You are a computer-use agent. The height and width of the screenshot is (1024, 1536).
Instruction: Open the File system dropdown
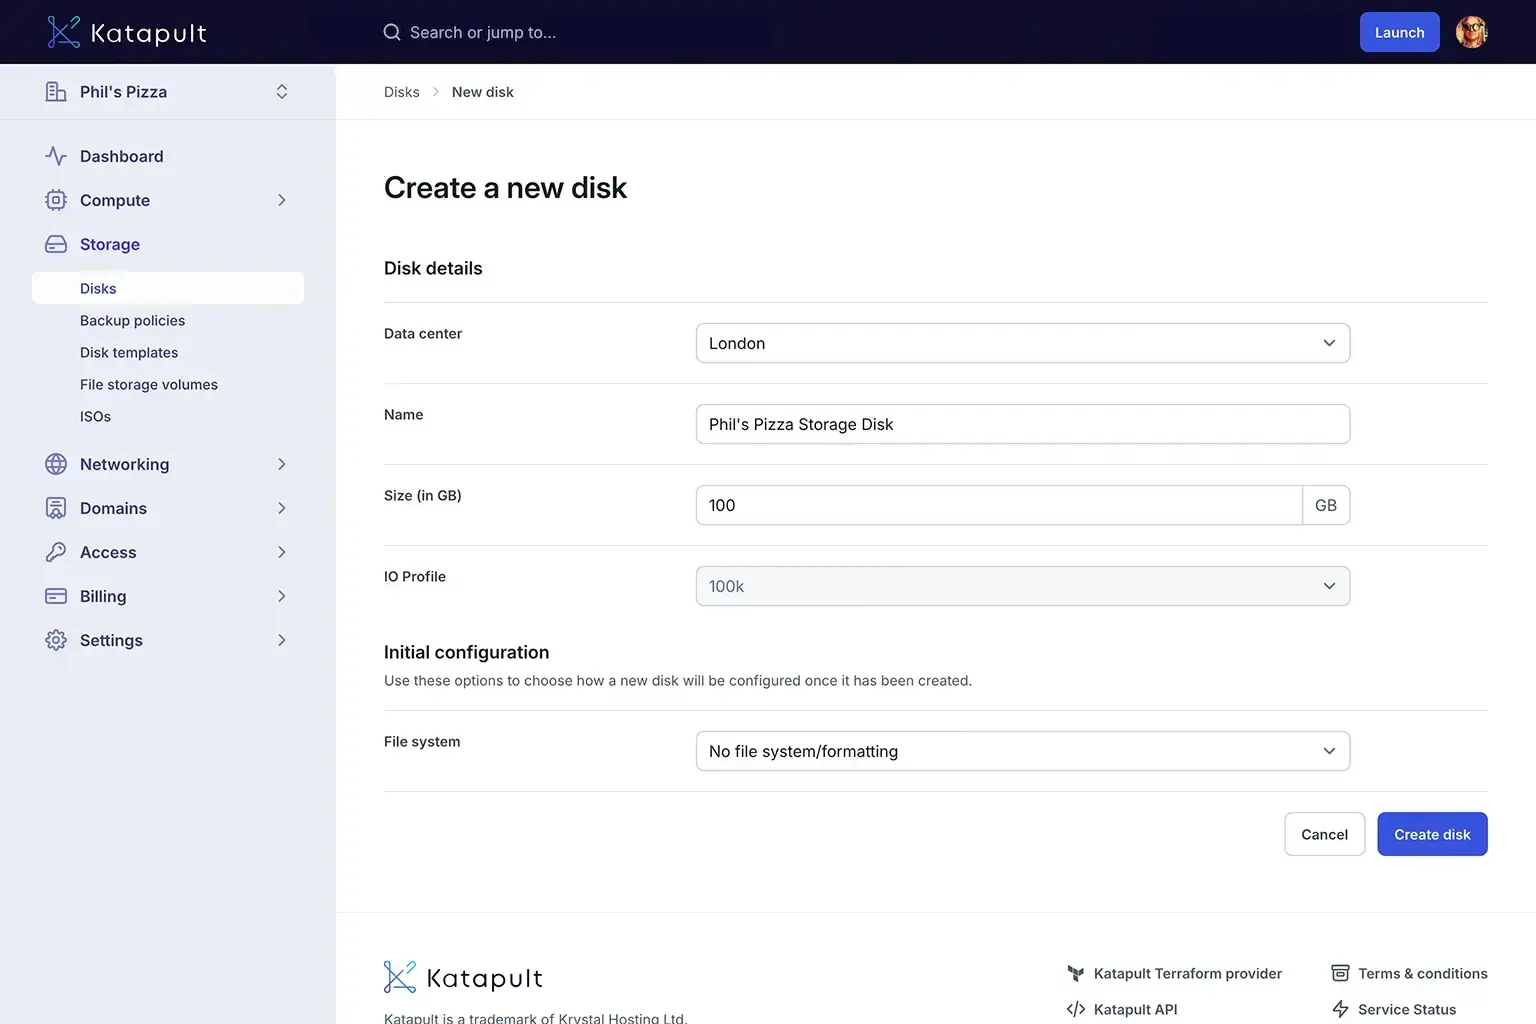click(x=1022, y=751)
